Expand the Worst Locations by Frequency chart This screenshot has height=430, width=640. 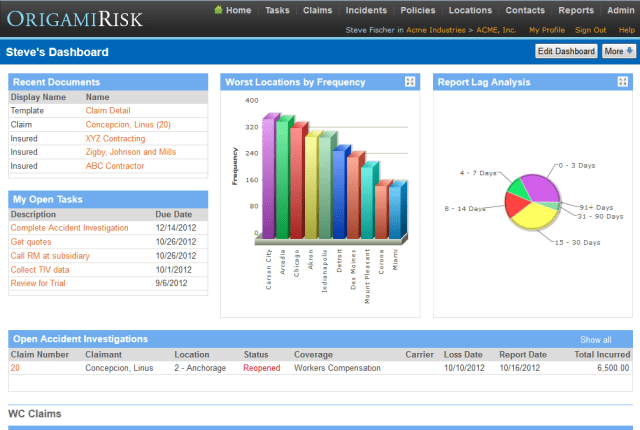pos(410,82)
